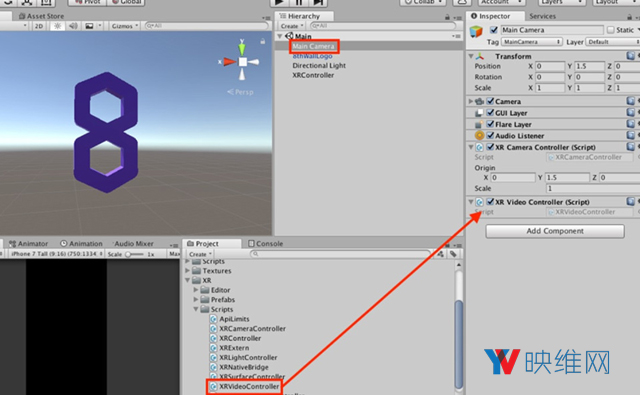Select the XRCameraController script icon

pyautogui.click(x=213, y=328)
